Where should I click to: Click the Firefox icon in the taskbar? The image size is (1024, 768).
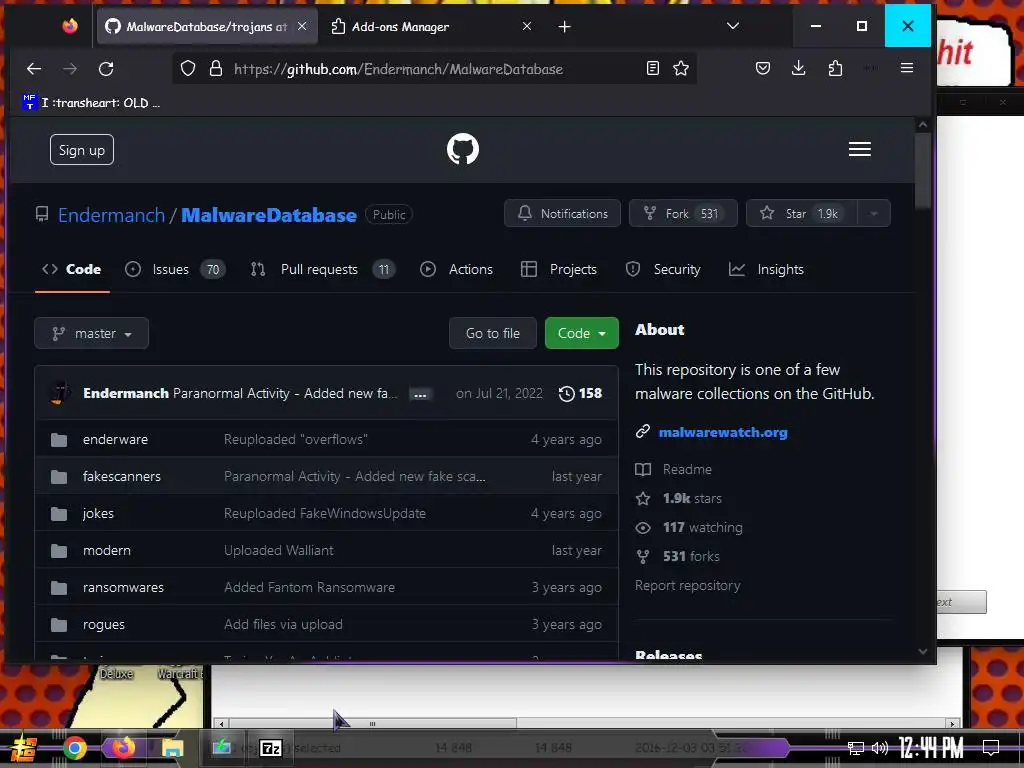coord(123,747)
